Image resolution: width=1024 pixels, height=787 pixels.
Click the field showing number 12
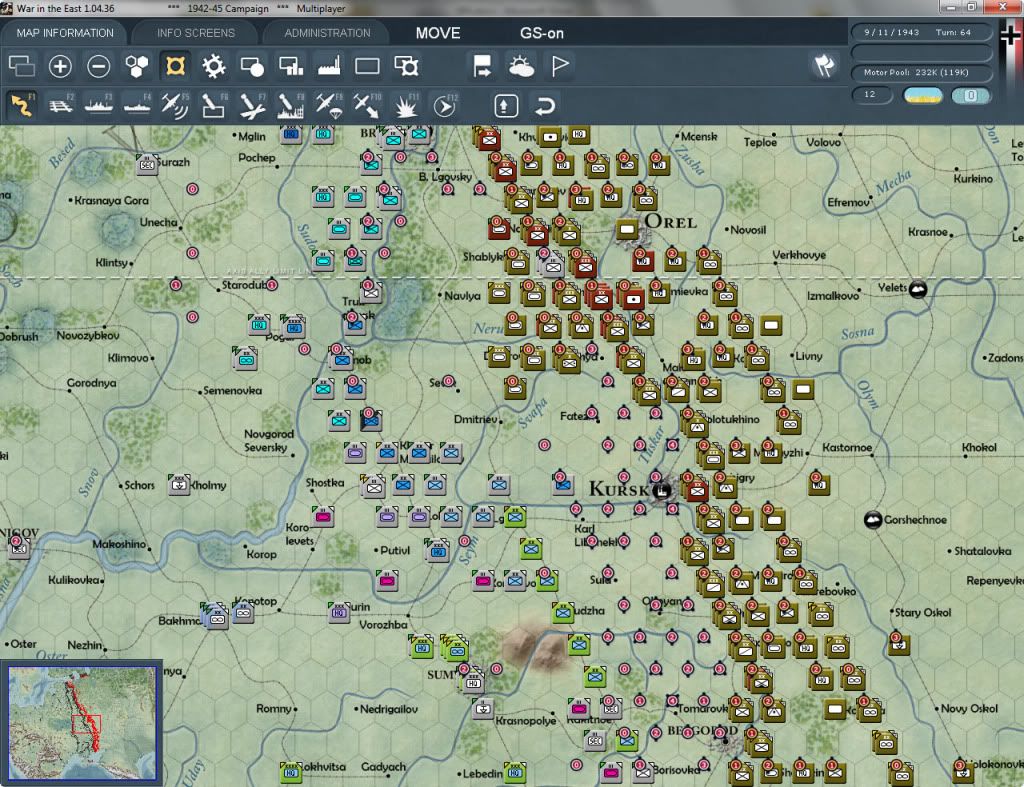[x=872, y=95]
